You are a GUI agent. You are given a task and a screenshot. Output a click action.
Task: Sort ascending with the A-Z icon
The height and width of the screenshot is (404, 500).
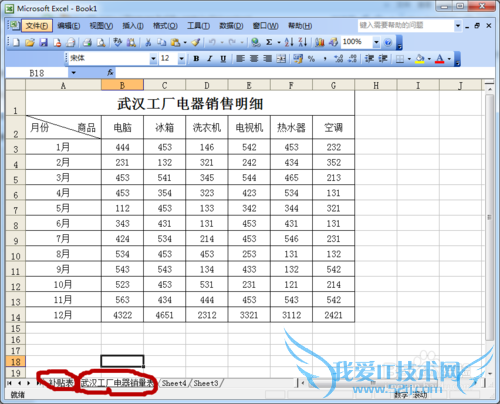[x=289, y=42]
